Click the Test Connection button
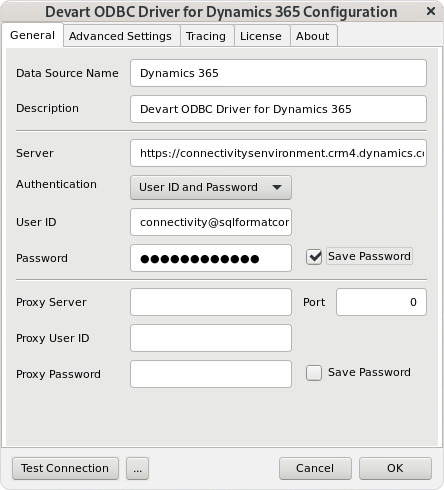The width and height of the screenshot is (444, 490). pos(65,468)
